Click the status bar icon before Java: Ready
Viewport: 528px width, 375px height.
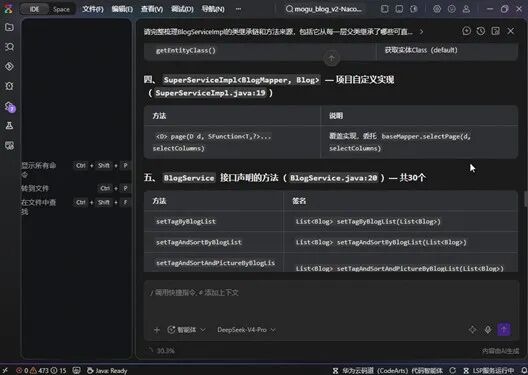(76, 370)
